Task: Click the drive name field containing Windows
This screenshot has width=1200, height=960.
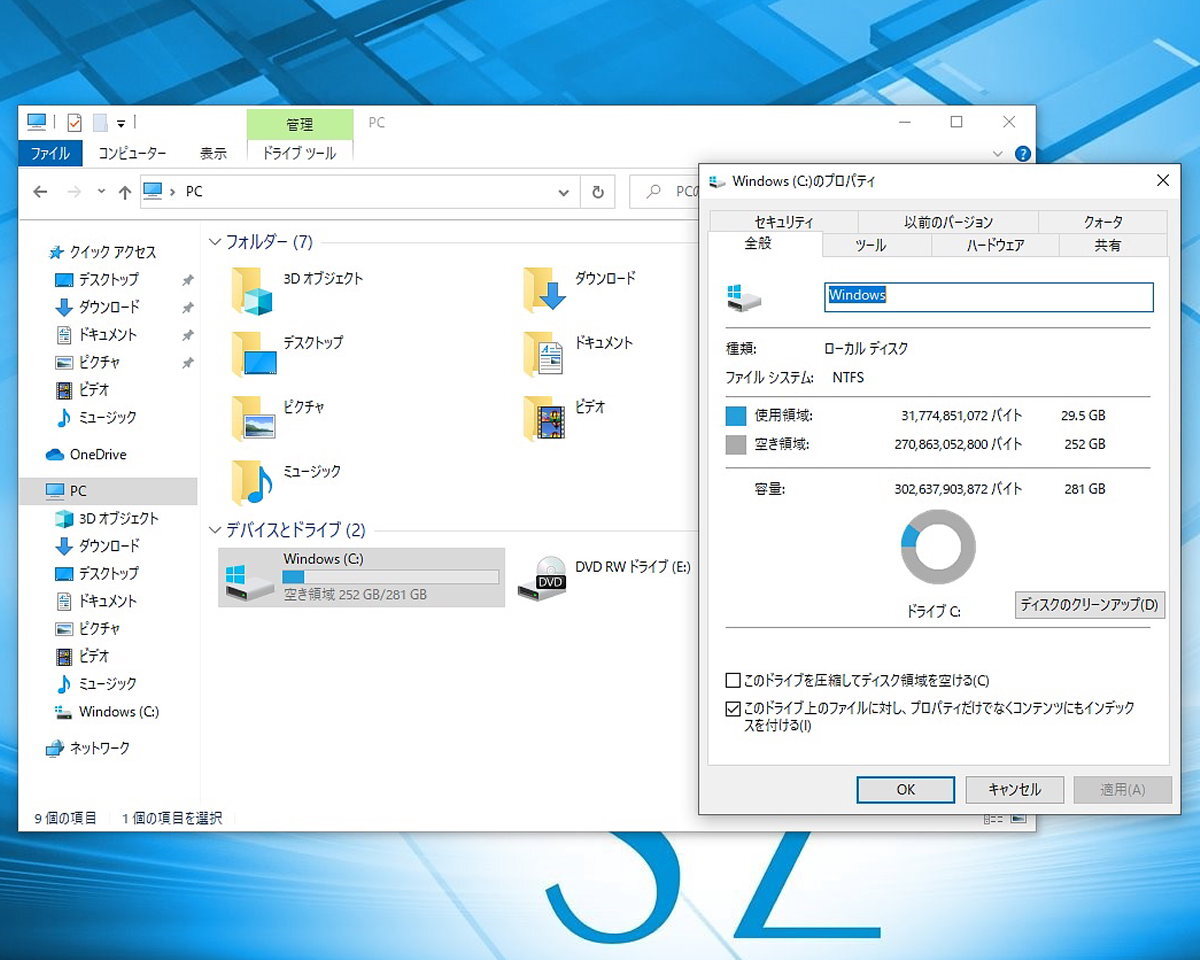Action: click(989, 296)
